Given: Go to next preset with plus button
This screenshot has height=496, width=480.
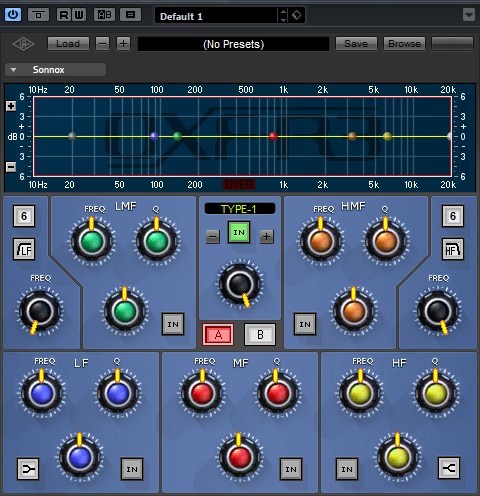Looking at the screenshot, I should pos(123,44).
